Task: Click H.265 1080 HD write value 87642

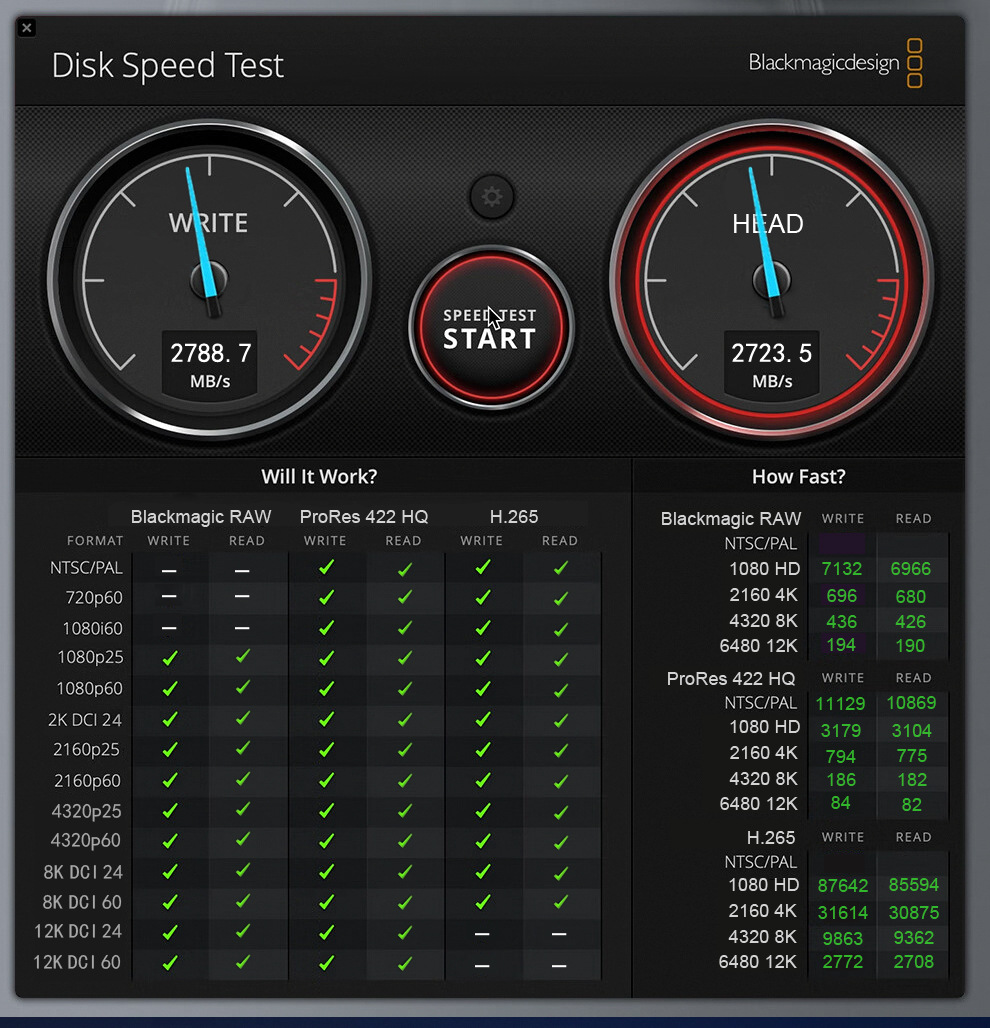Action: click(x=843, y=886)
